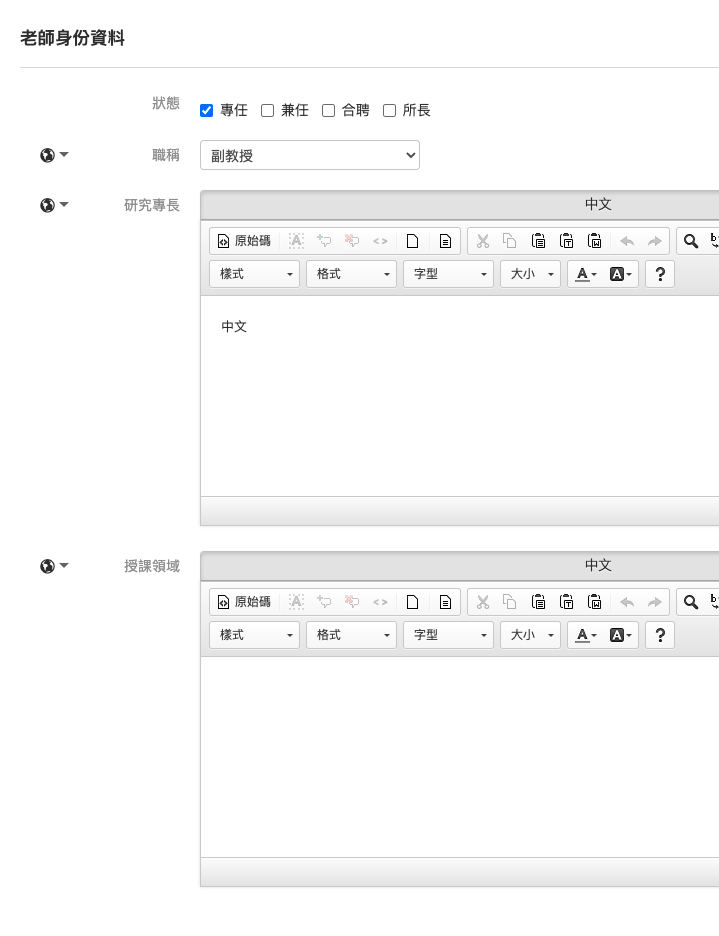Click the globe language button beside 職稱
This screenshot has height=936, width=719.
pos(54,155)
